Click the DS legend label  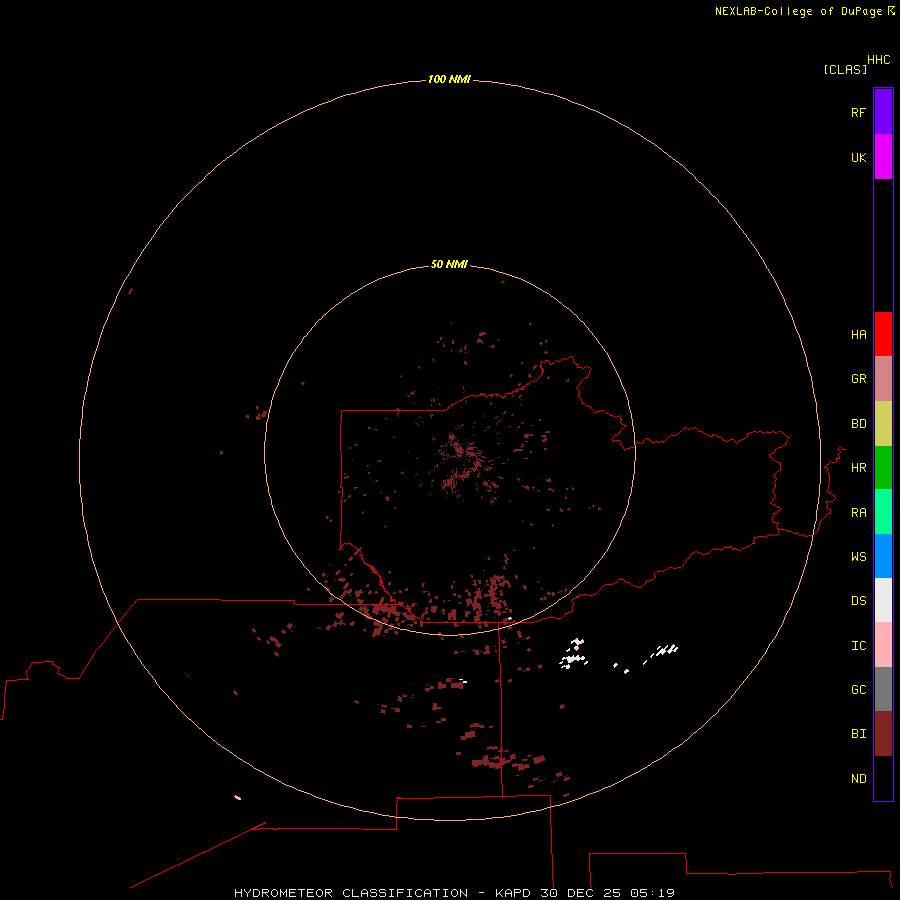[858, 601]
